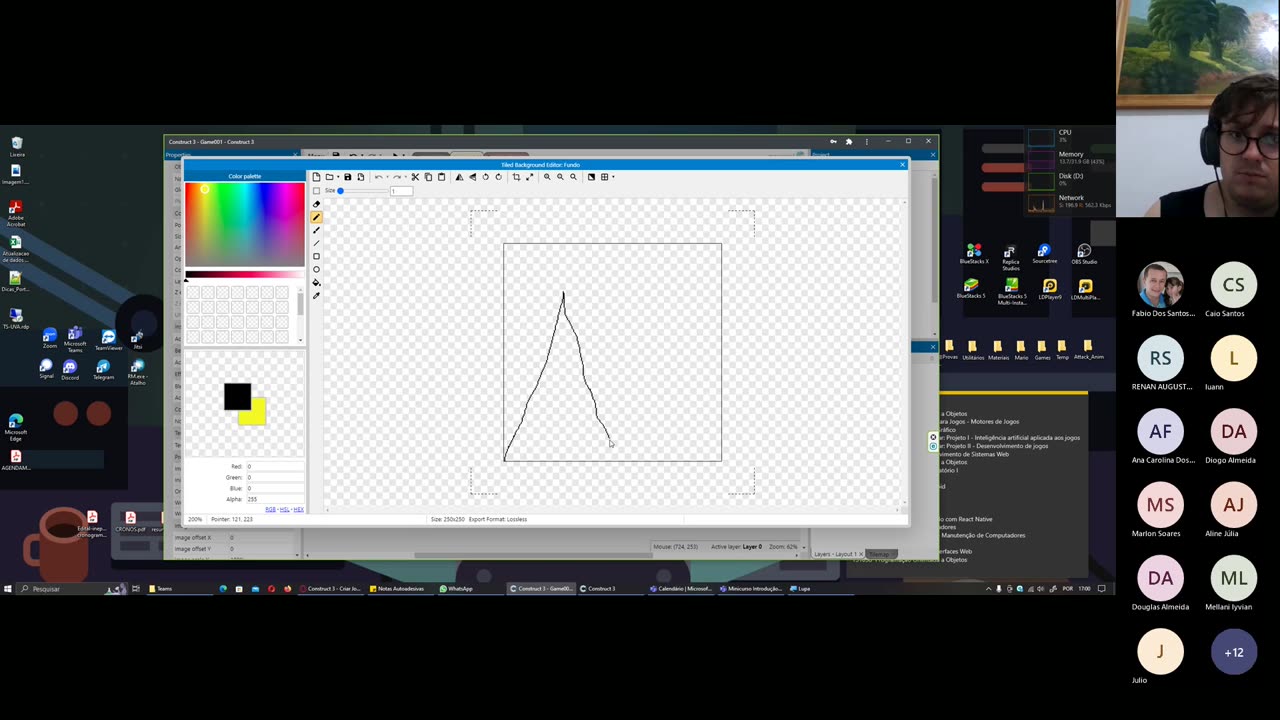The height and width of the screenshot is (720, 1280).
Task: Select the Pencil tool
Action: [316, 217]
